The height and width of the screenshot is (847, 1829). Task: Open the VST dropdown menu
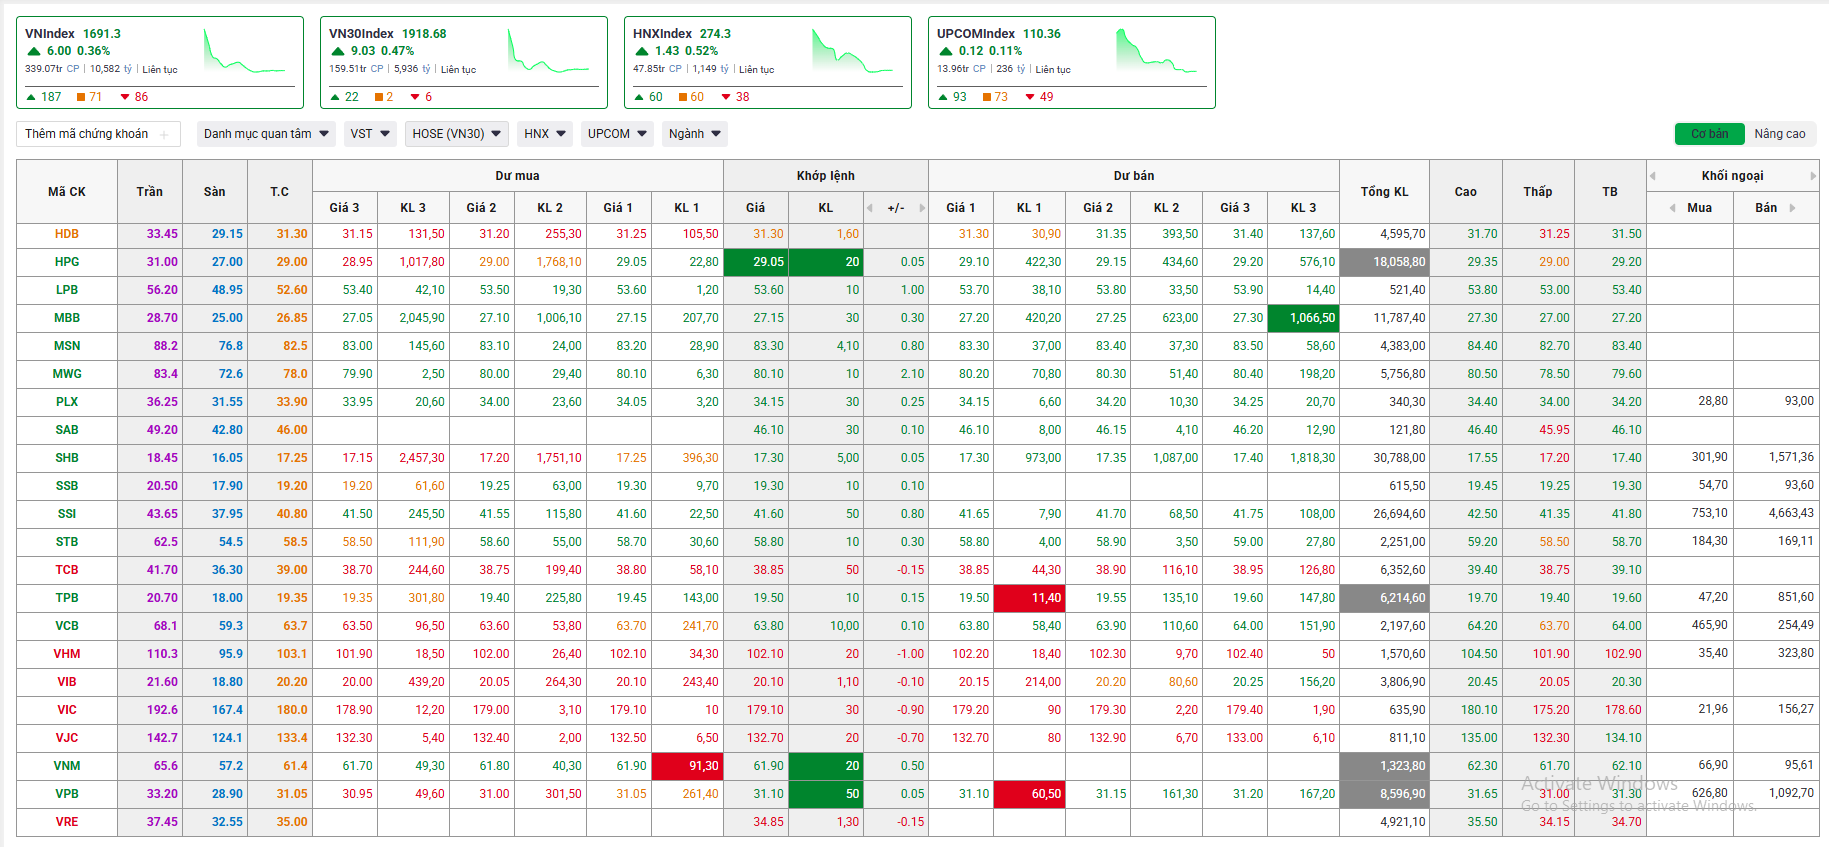click(x=369, y=134)
